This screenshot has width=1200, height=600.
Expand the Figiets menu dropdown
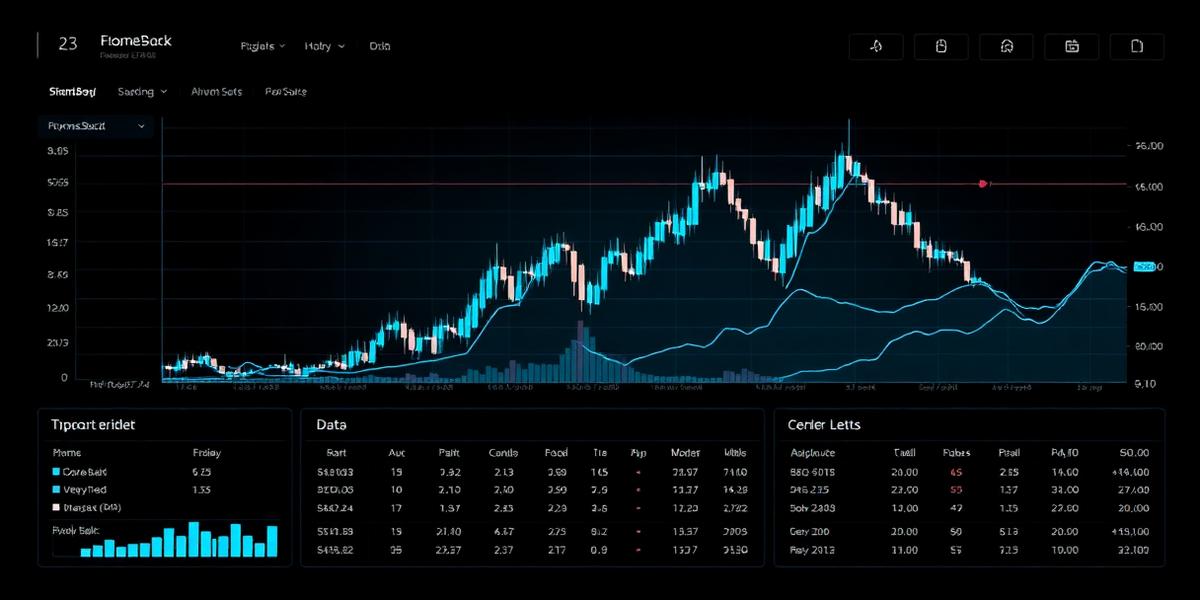pos(263,46)
